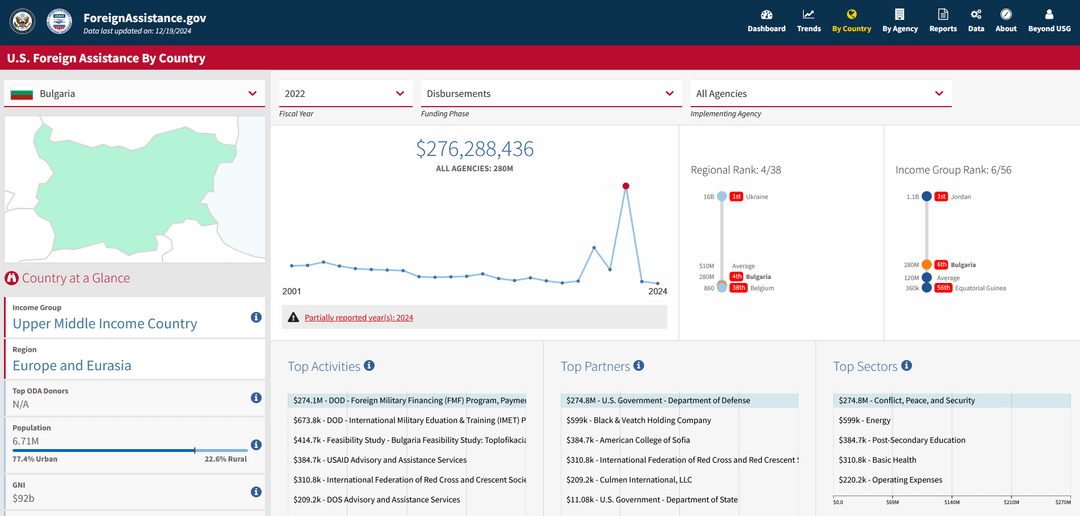Open the By Agency building icon
The width and height of the screenshot is (1080, 516).
899,14
